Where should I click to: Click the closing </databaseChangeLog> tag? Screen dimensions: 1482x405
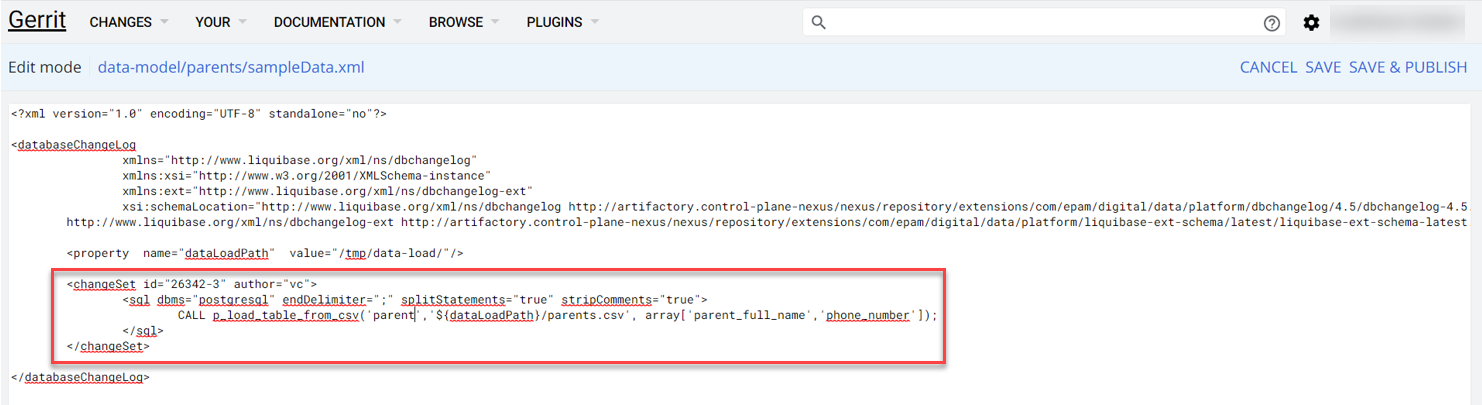(81, 377)
